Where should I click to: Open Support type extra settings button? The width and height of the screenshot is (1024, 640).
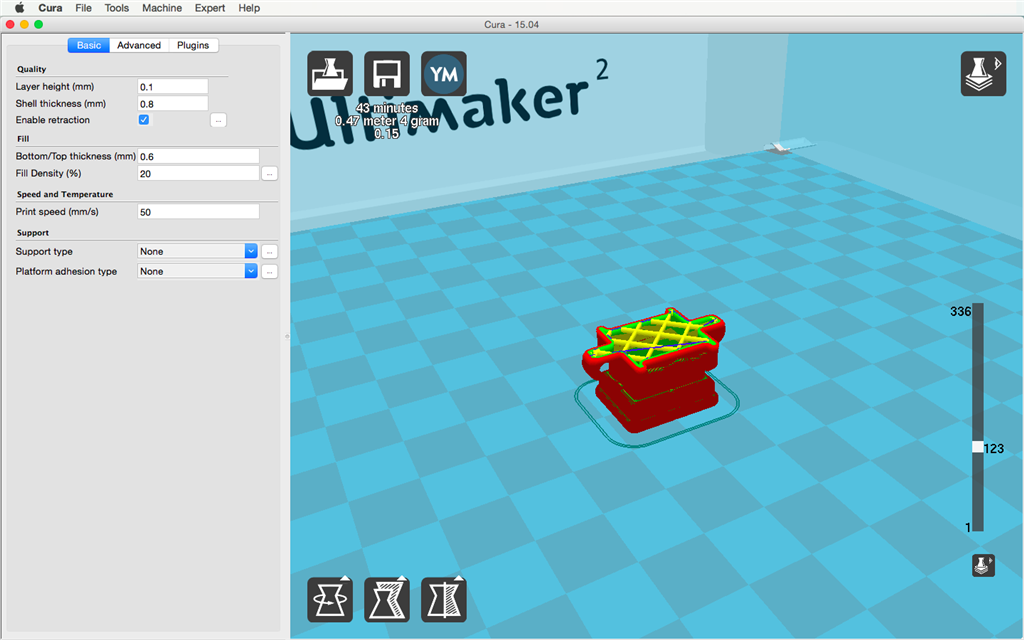point(269,251)
